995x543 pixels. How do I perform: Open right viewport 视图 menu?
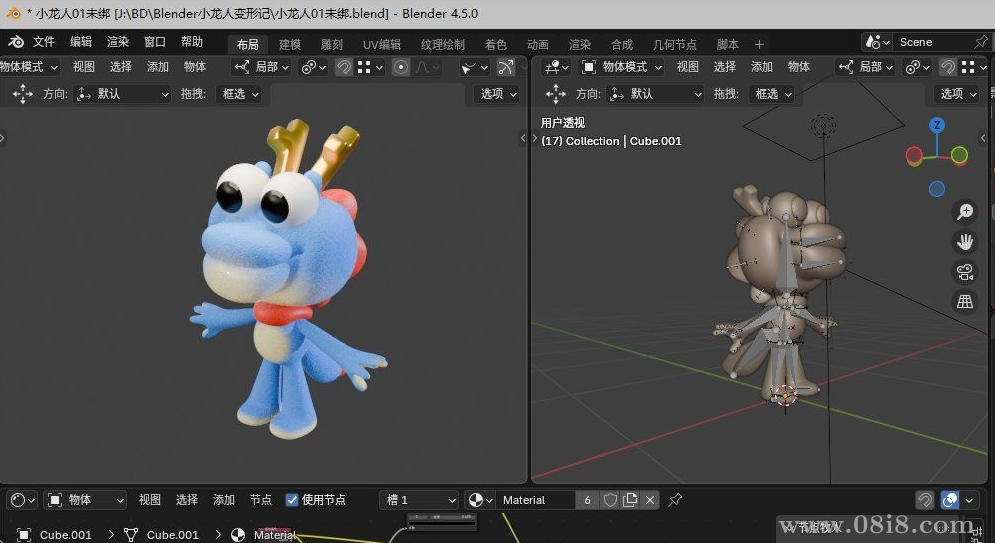[x=687, y=67]
